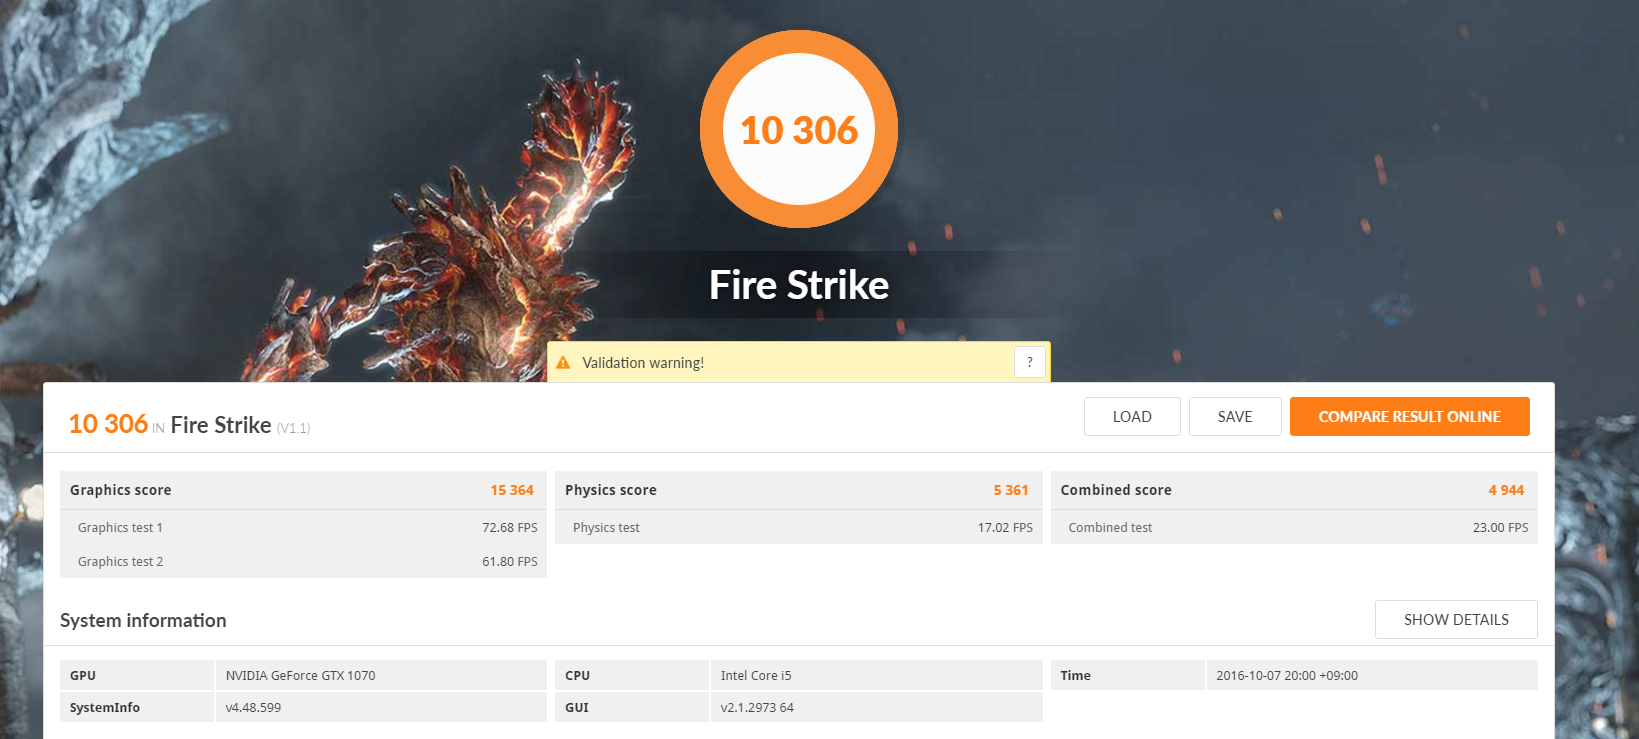Image resolution: width=1639 pixels, height=739 pixels.
Task: Click the (V1.1) version label
Action: tap(293, 428)
